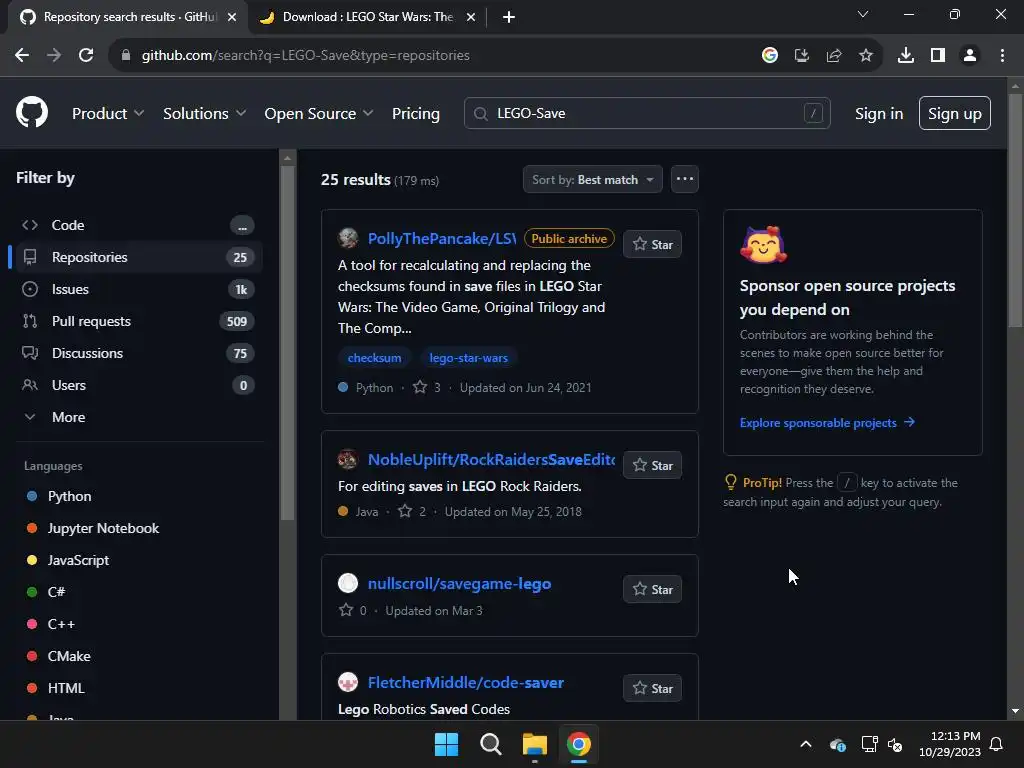Open Windows taskbar search
The image size is (1024, 768).
pos(490,744)
